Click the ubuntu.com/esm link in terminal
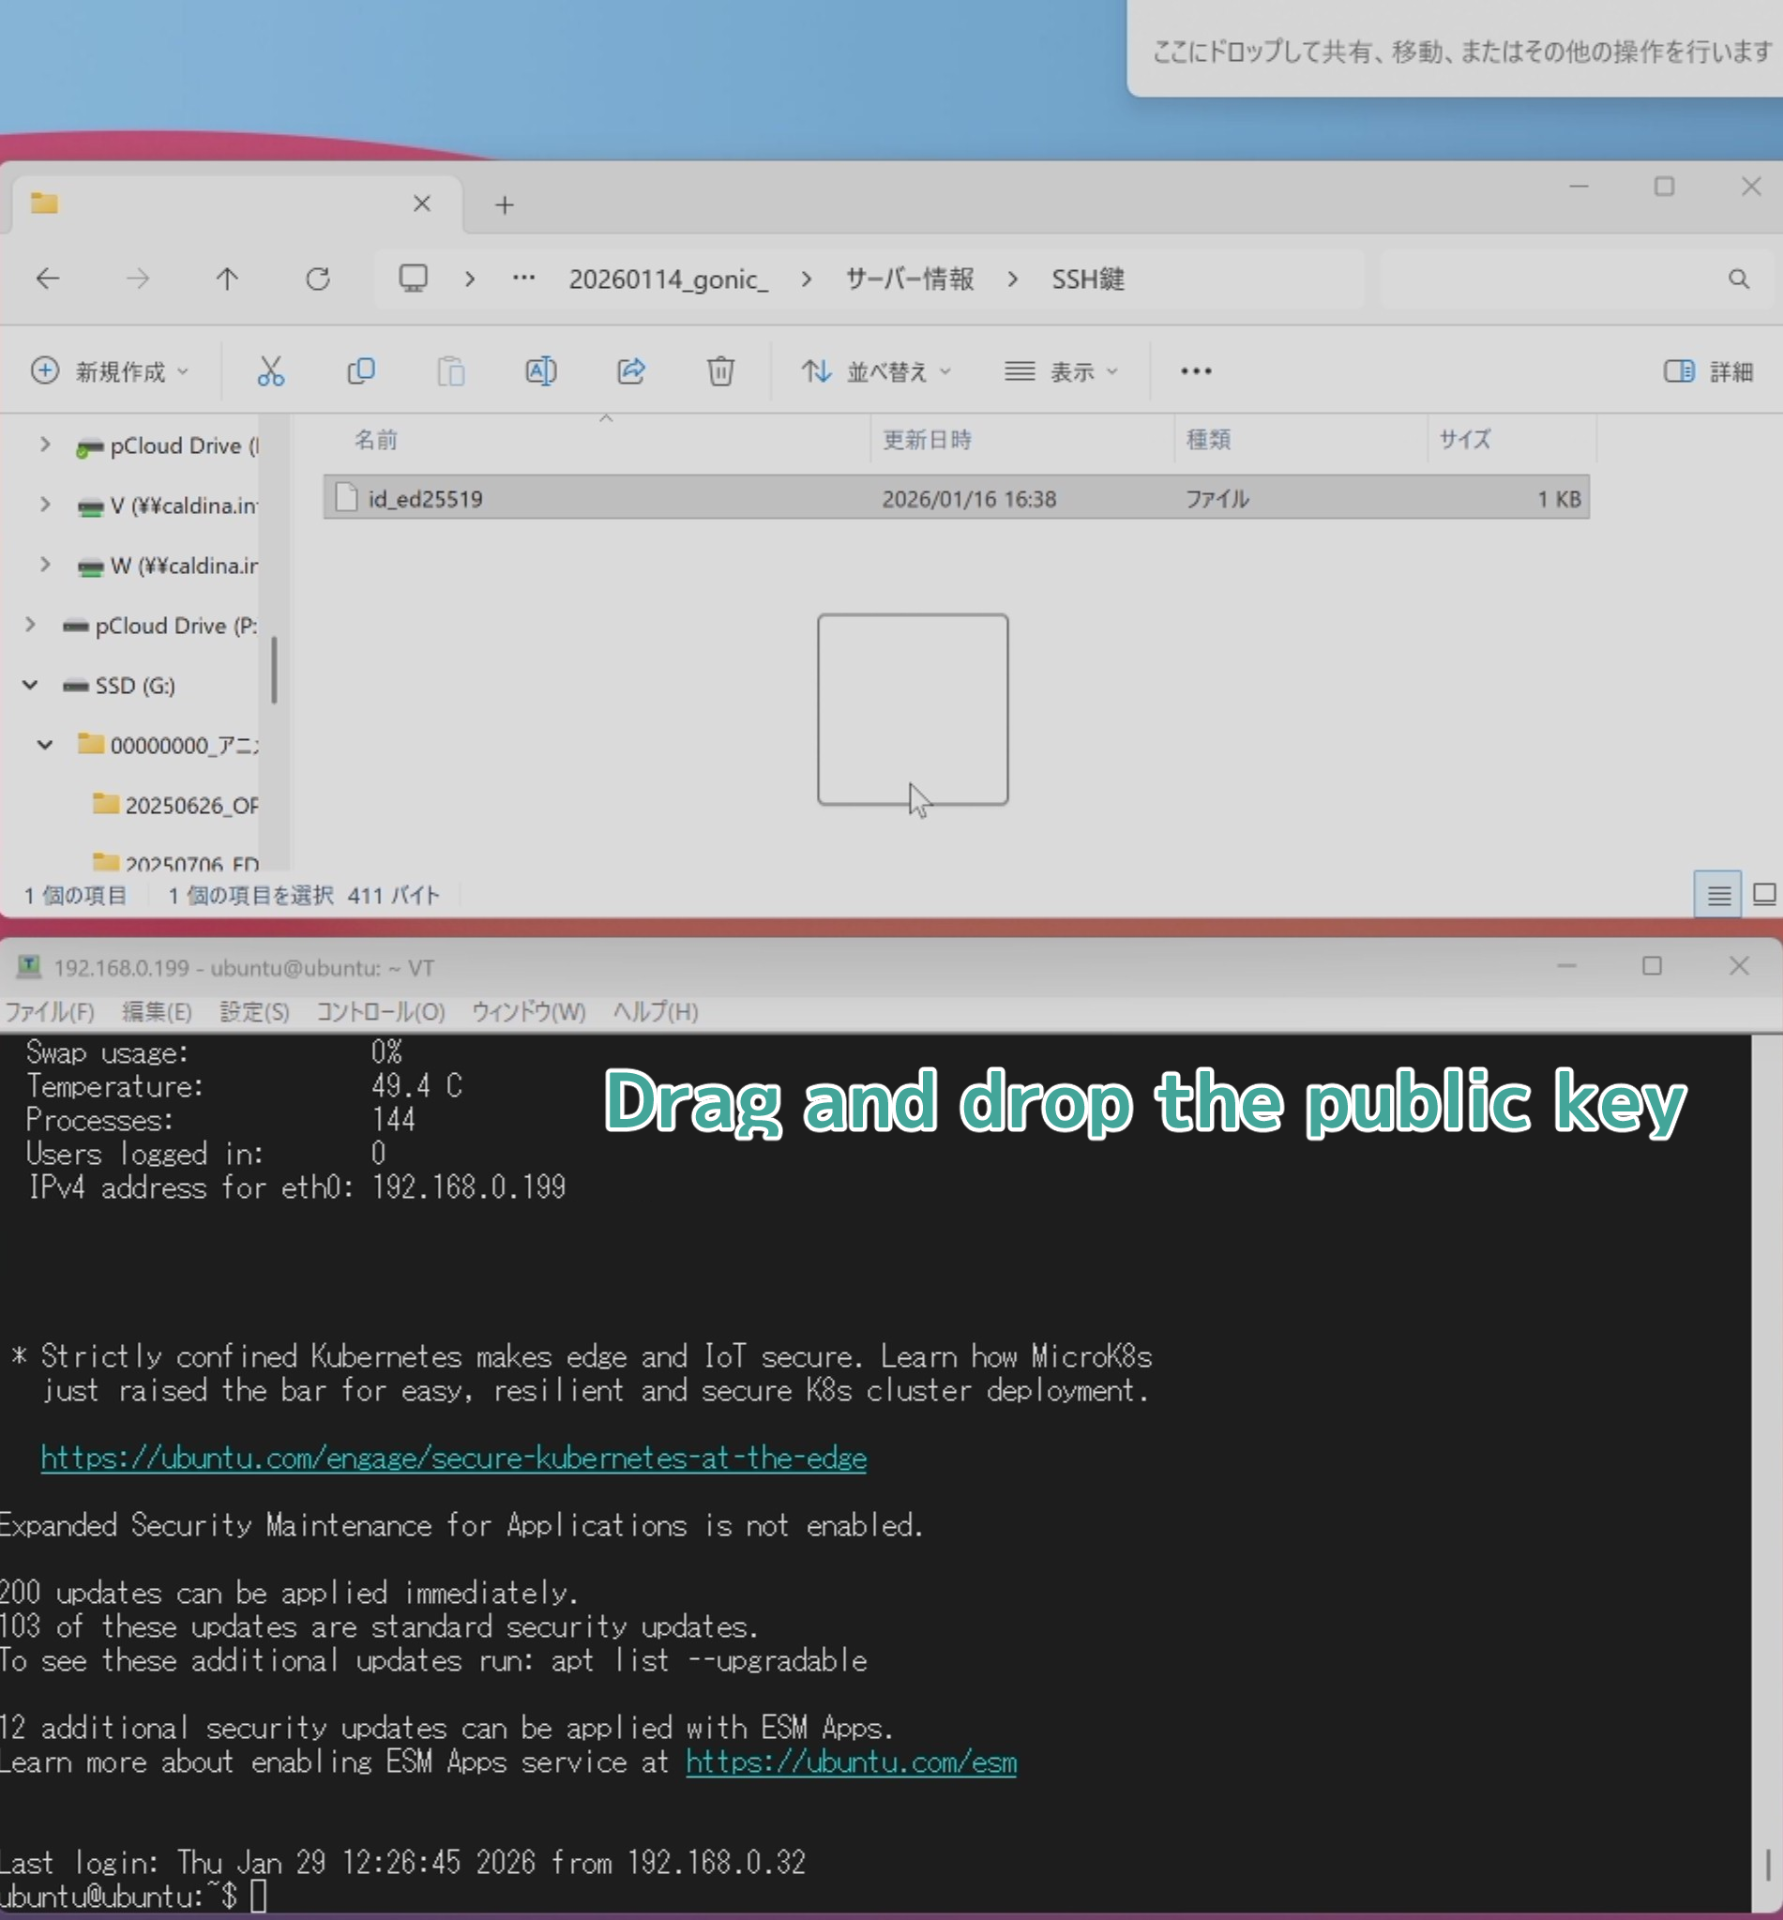Viewport: 1783px width, 1920px height. tap(851, 1762)
